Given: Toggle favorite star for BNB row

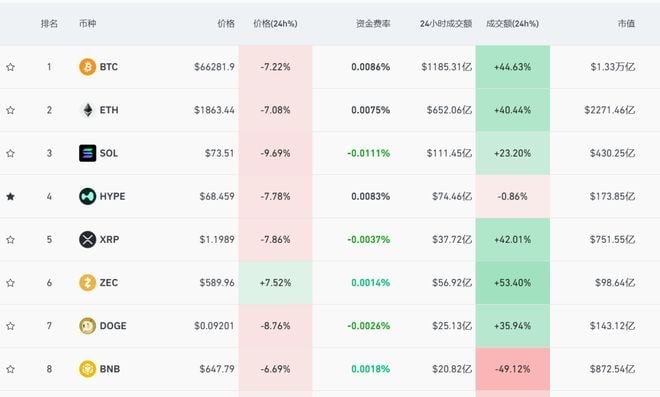Looking at the screenshot, I should coord(11,369).
